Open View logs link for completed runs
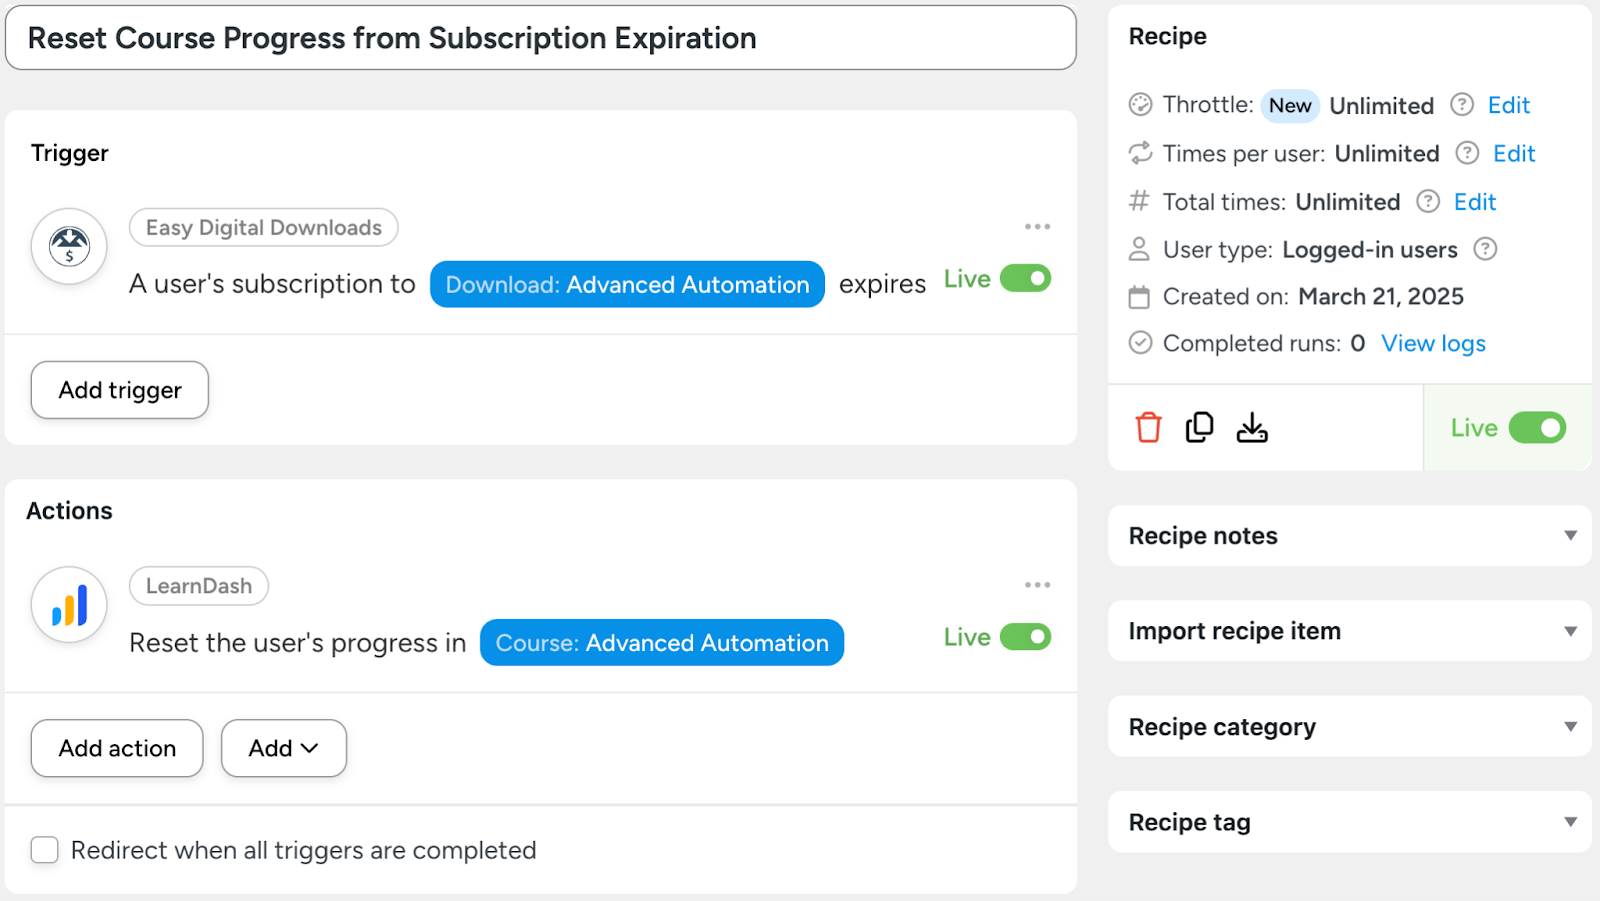 1433,344
